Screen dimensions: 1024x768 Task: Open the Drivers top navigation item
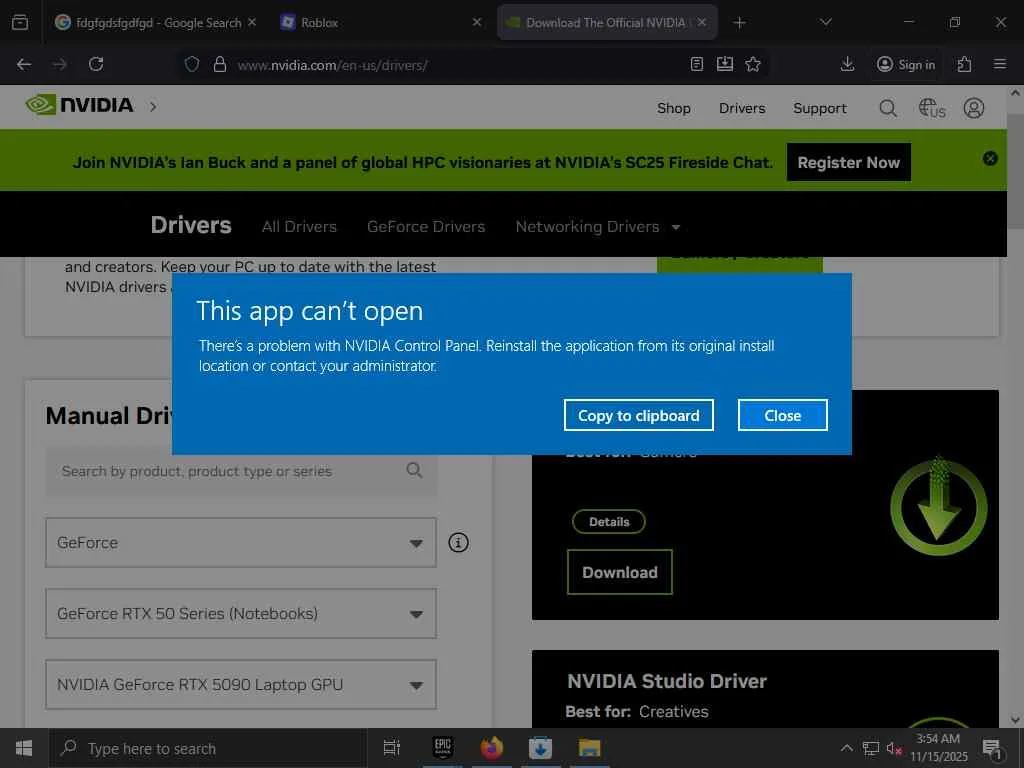click(x=741, y=108)
